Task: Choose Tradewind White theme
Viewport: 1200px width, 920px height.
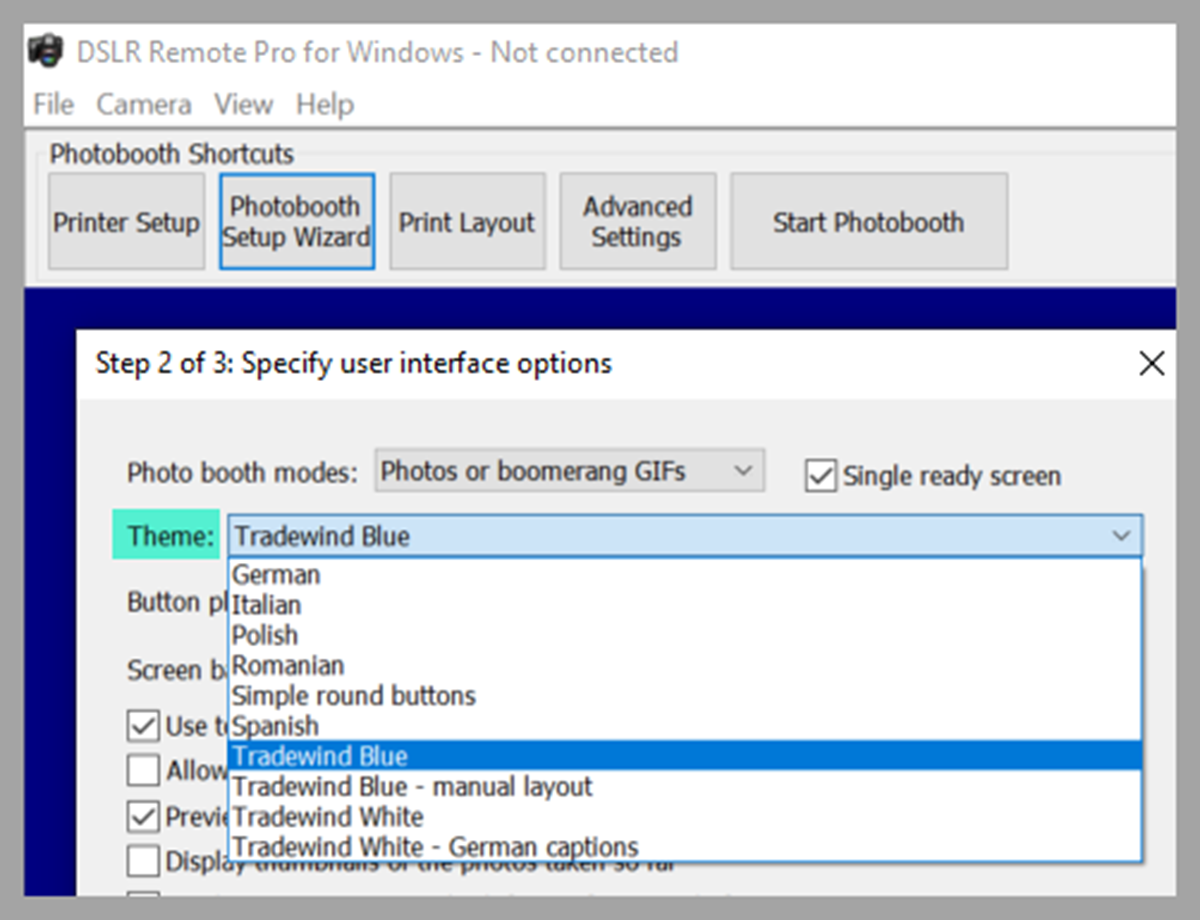Action: coord(685,817)
